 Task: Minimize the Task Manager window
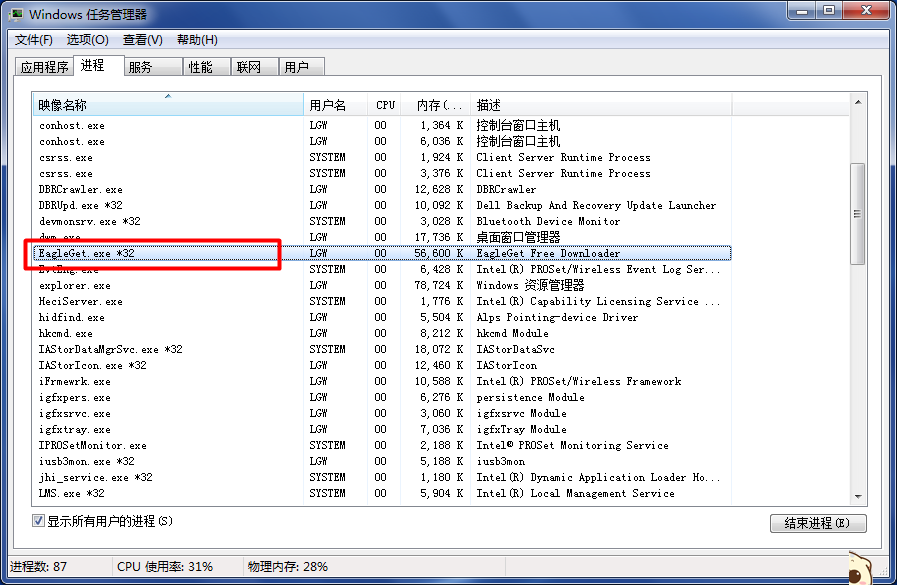pyautogui.click(x=801, y=11)
